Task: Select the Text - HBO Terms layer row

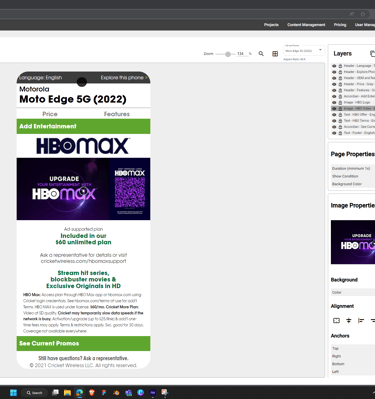Action: tap(353, 121)
